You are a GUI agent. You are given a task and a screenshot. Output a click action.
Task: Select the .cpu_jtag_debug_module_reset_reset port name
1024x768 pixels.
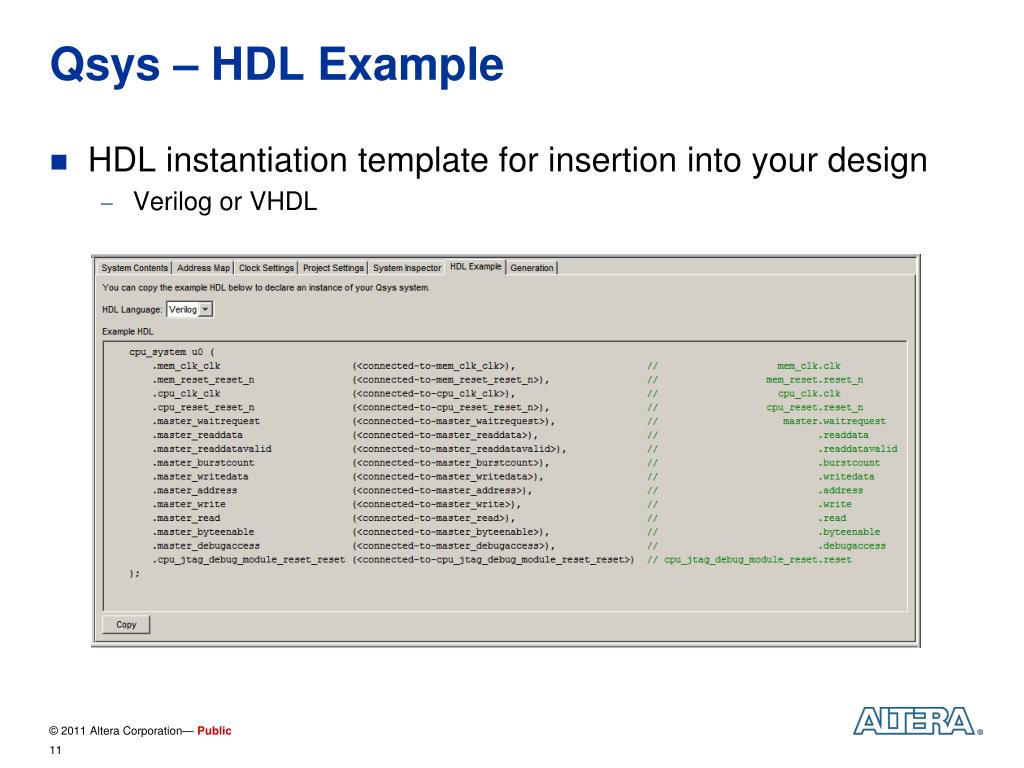point(248,560)
